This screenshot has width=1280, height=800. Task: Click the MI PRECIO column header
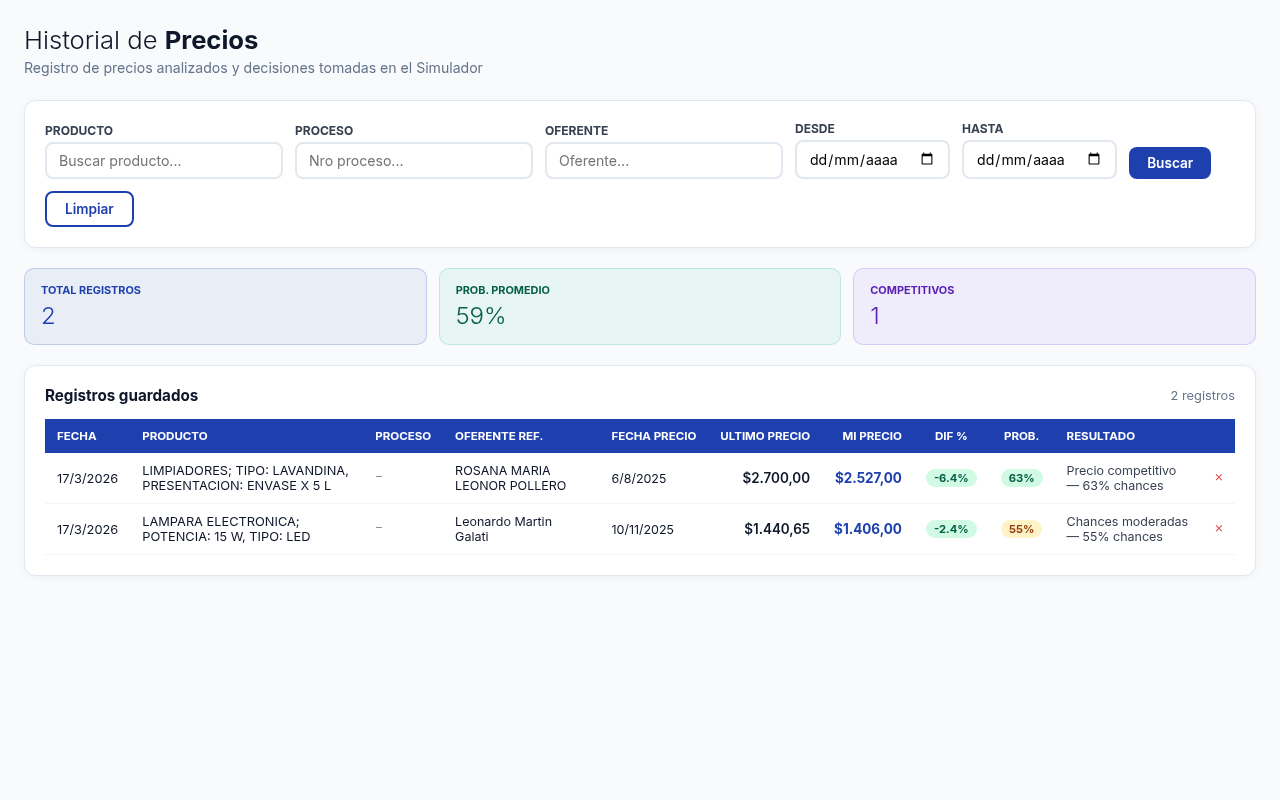[871, 436]
